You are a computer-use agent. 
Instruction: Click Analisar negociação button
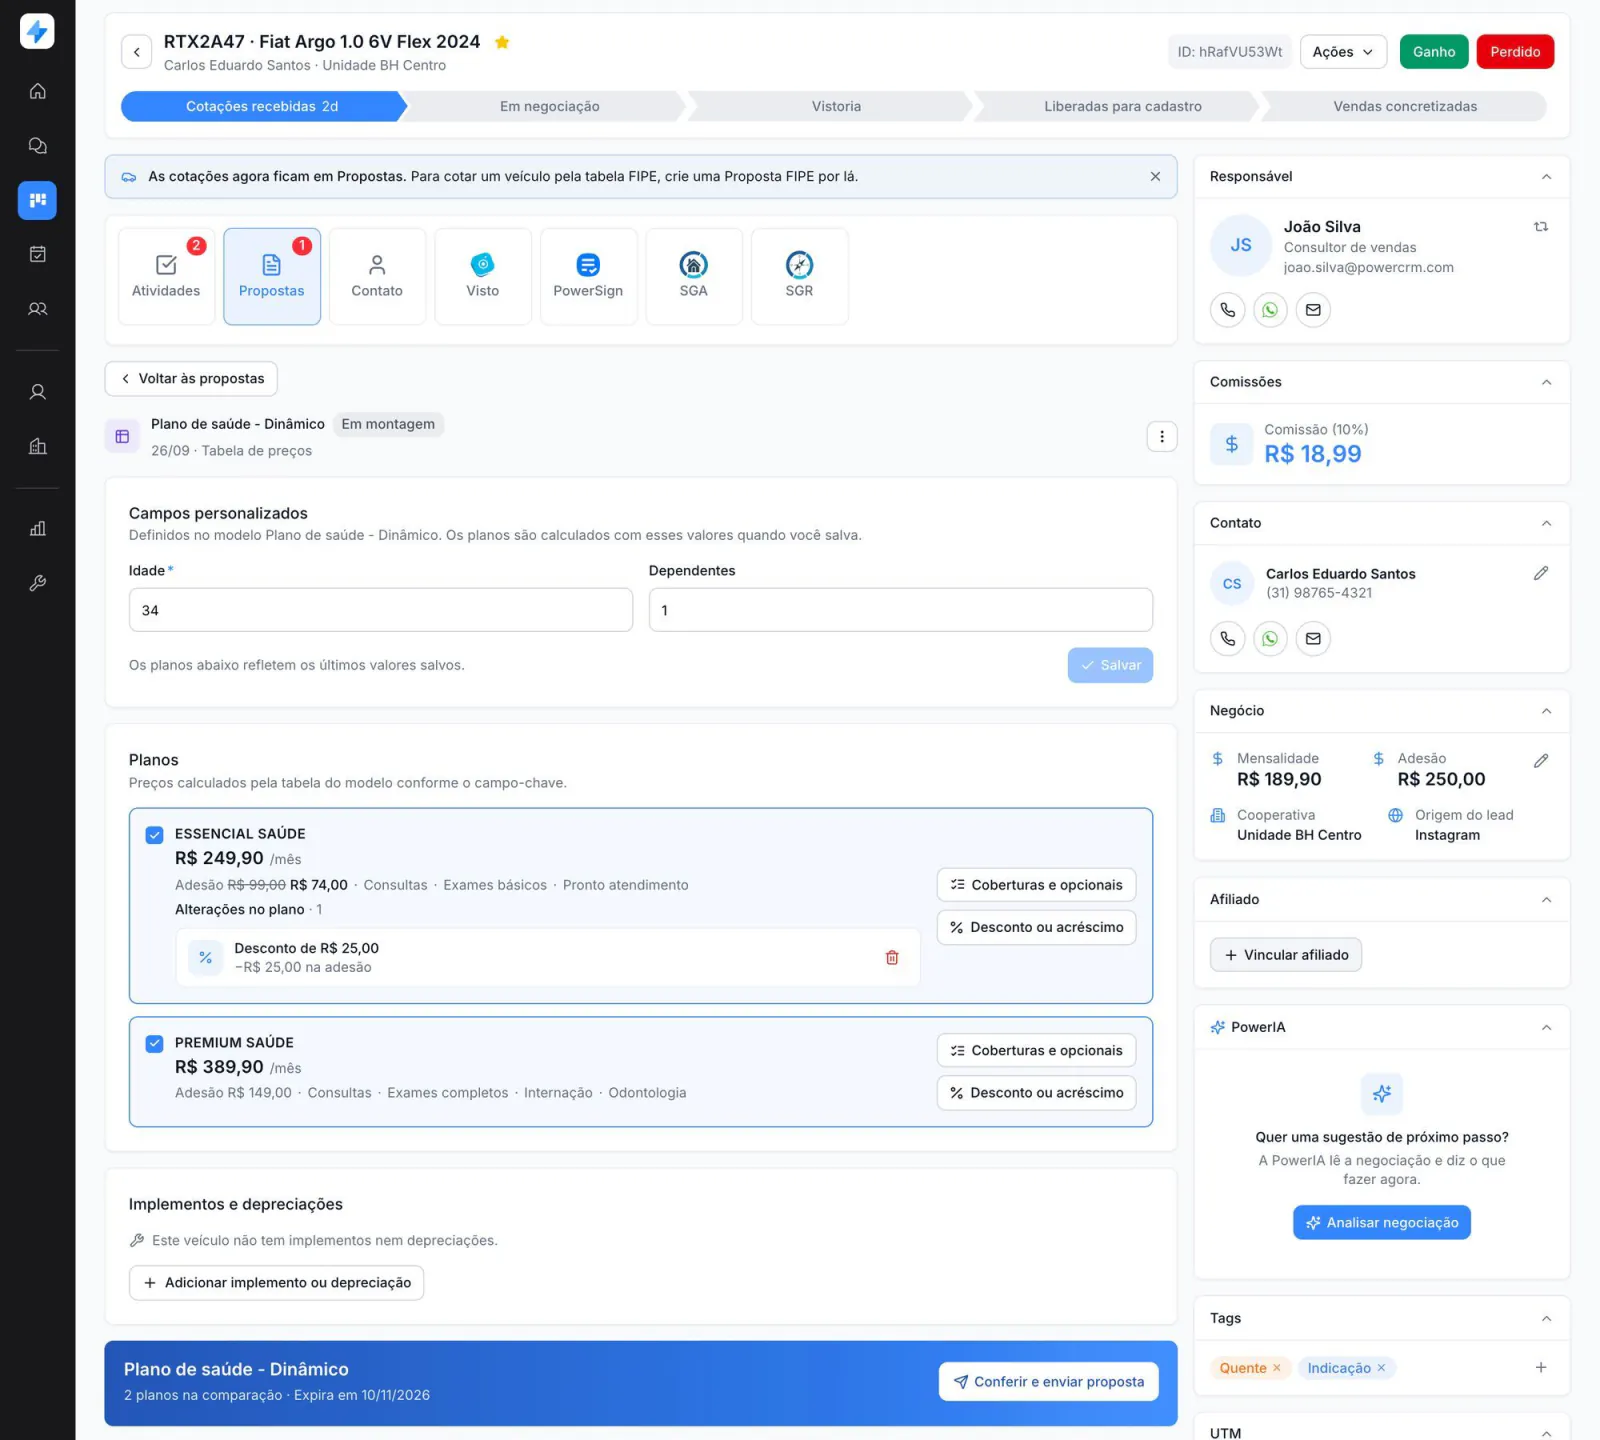point(1381,1223)
